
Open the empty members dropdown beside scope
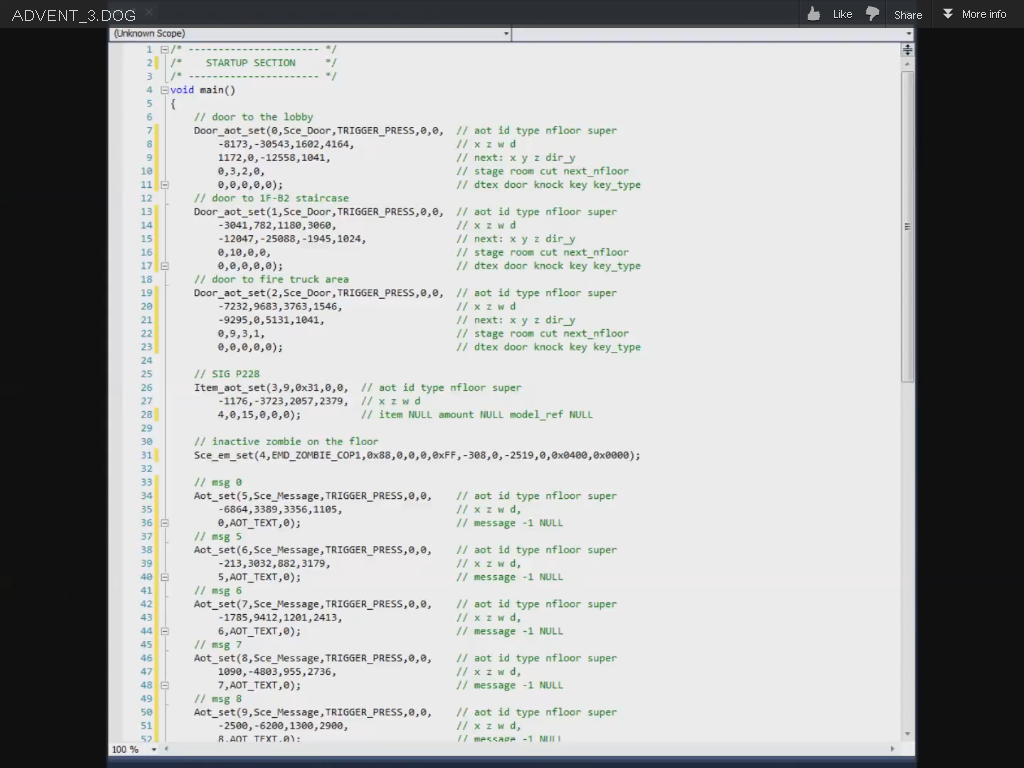(712, 34)
